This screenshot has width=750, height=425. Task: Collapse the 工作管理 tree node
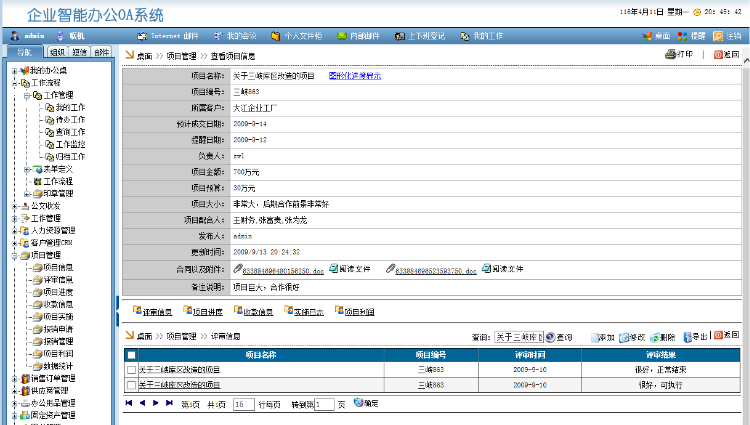click(27, 96)
